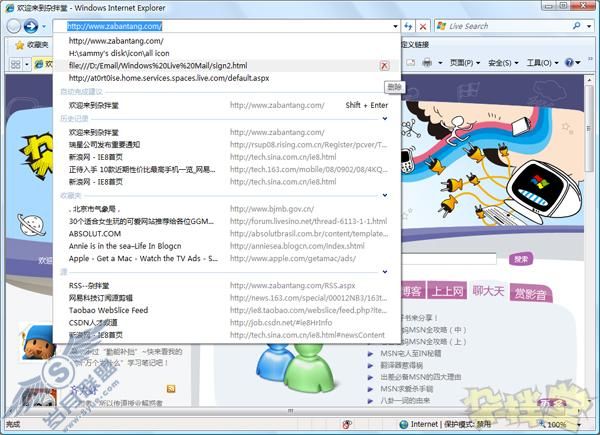The height and width of the screenshot is (435, 600).
Task: Open the 上上网 tab on webpage
Action: (x=447, y=292)
